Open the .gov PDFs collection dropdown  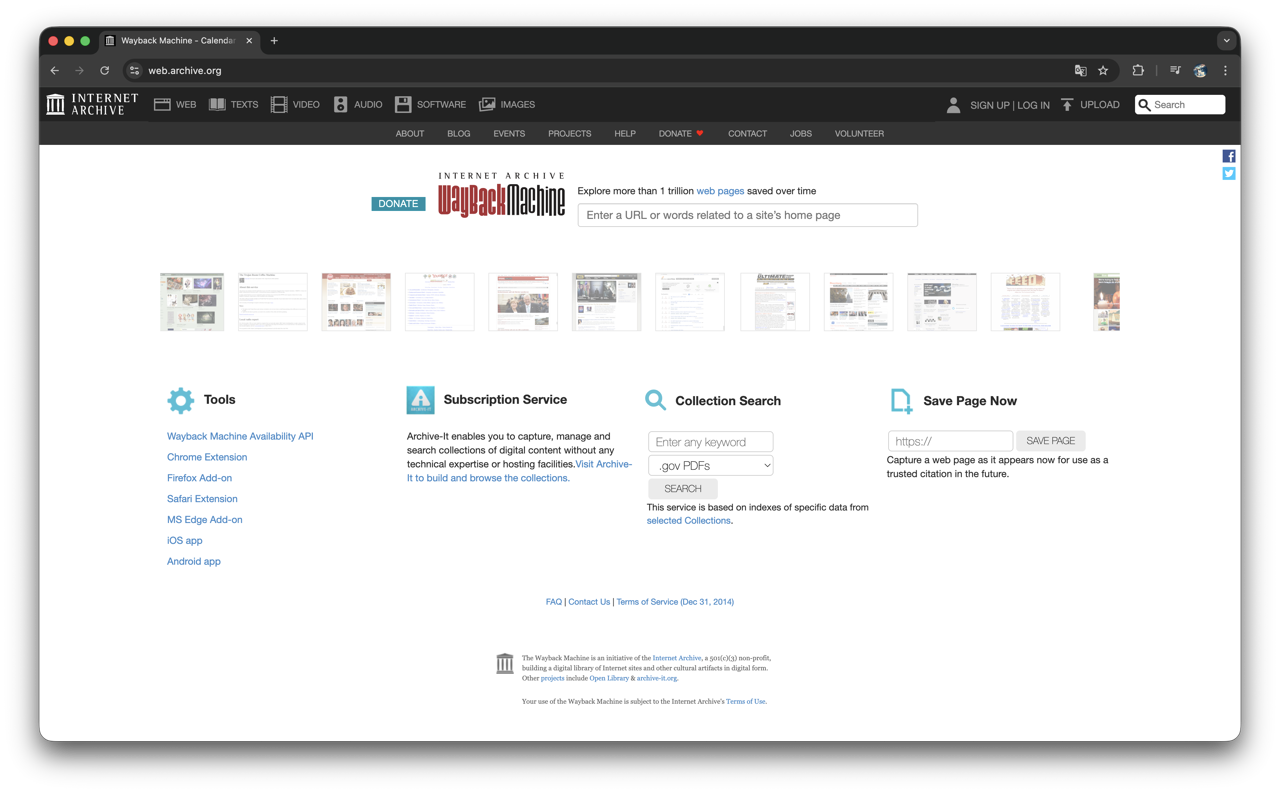coord(710,465)
